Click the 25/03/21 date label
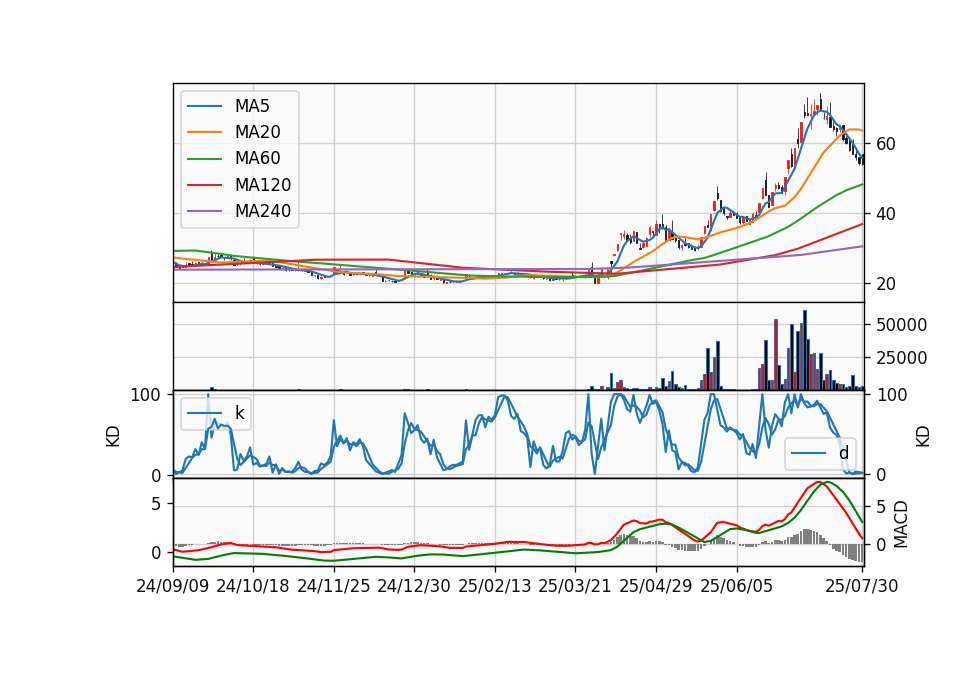This screenshot has width=960, height=690. tap(575, 586)
